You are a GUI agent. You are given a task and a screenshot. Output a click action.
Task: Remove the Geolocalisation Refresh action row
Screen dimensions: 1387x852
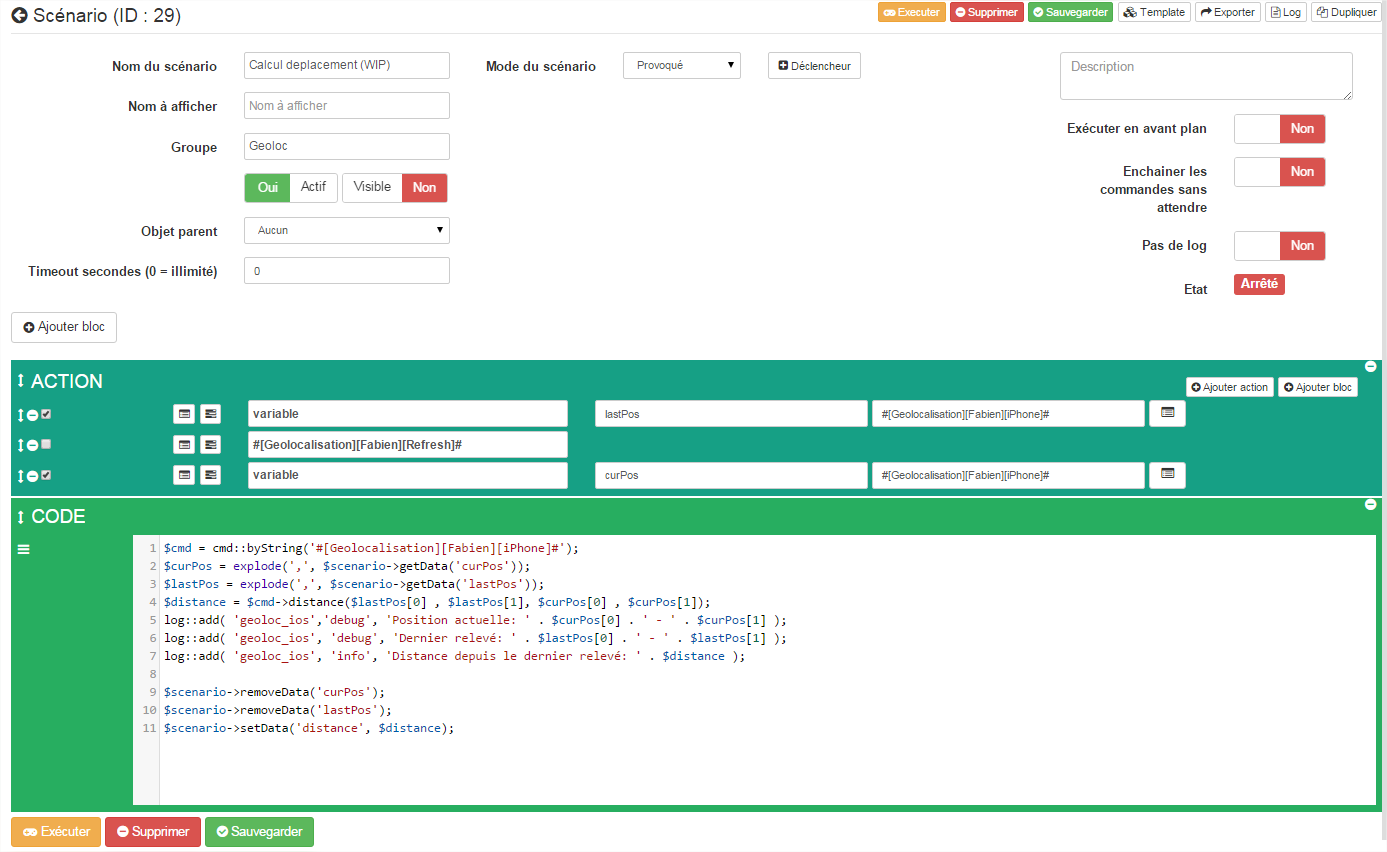(33, 445)
